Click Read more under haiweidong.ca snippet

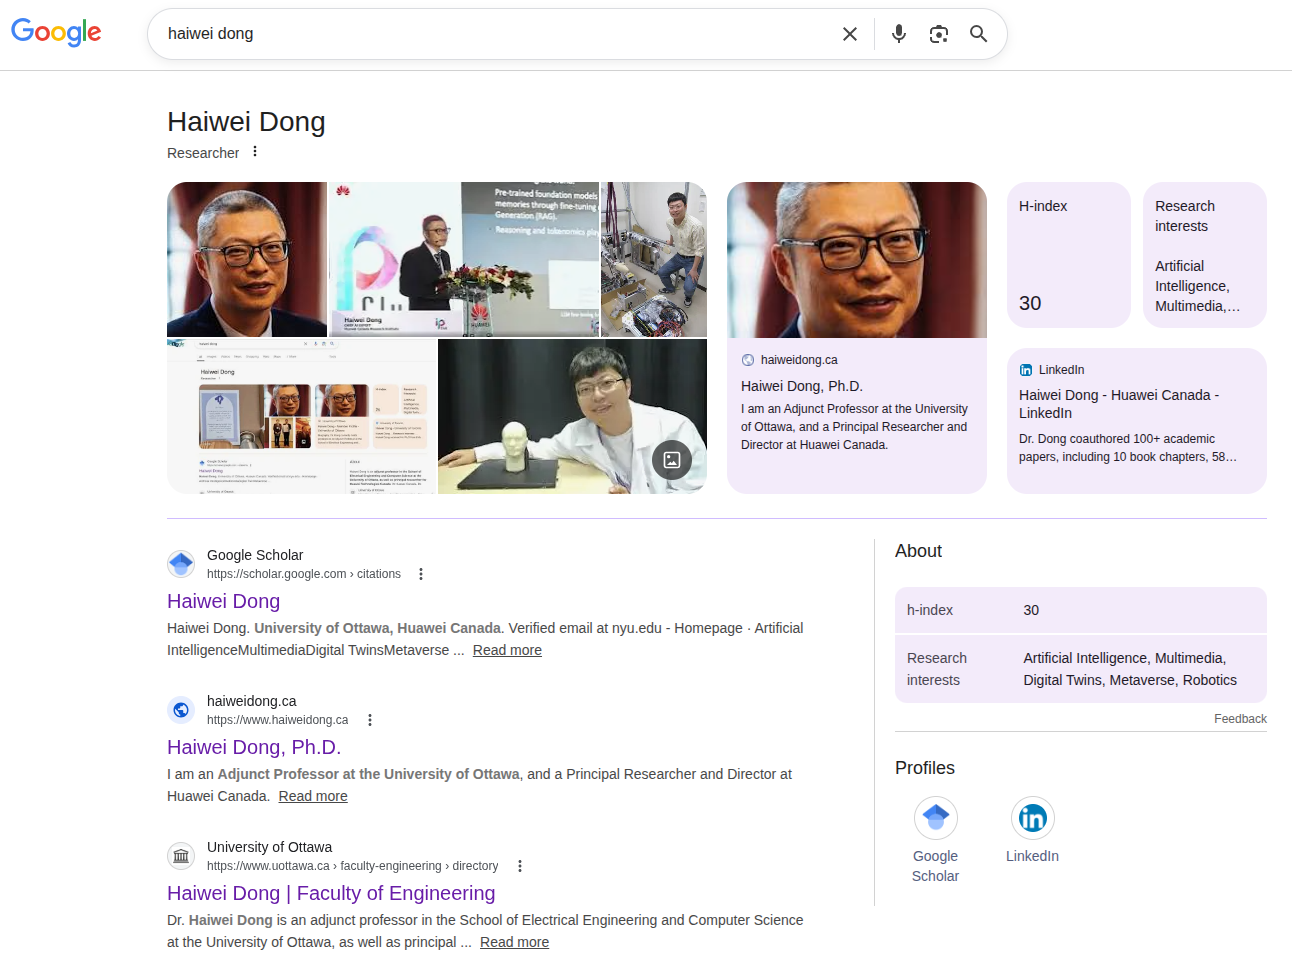pyautogui.click(x=313, y=796)
